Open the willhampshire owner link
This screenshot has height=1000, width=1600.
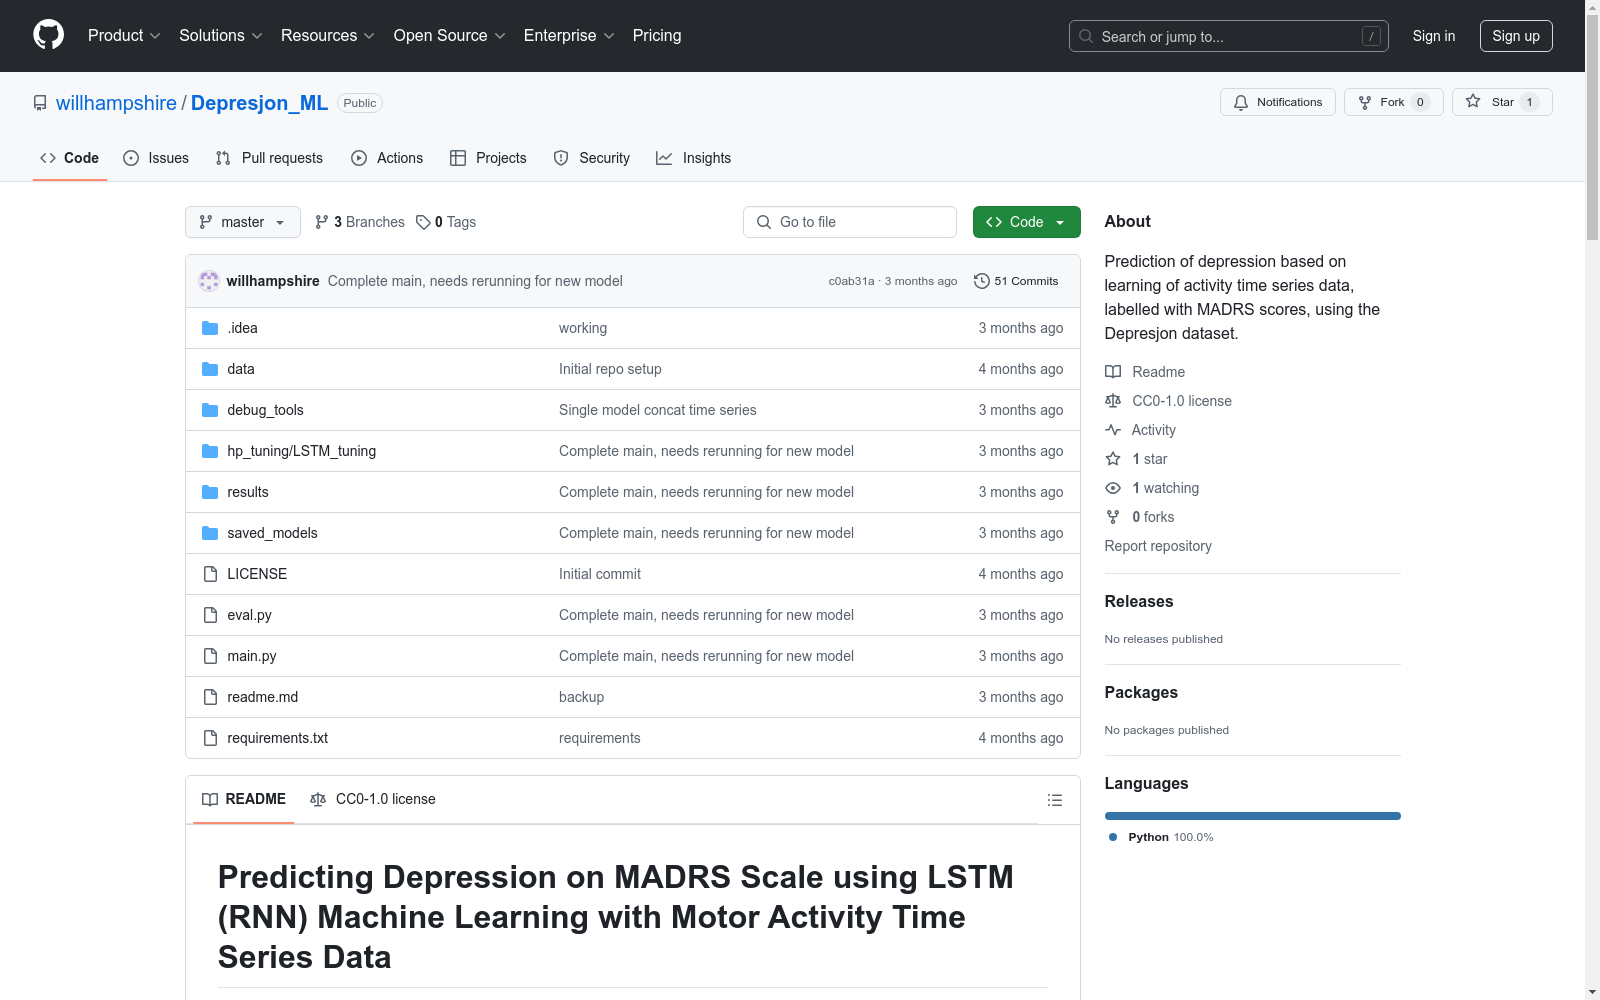[x=116, y=103]
